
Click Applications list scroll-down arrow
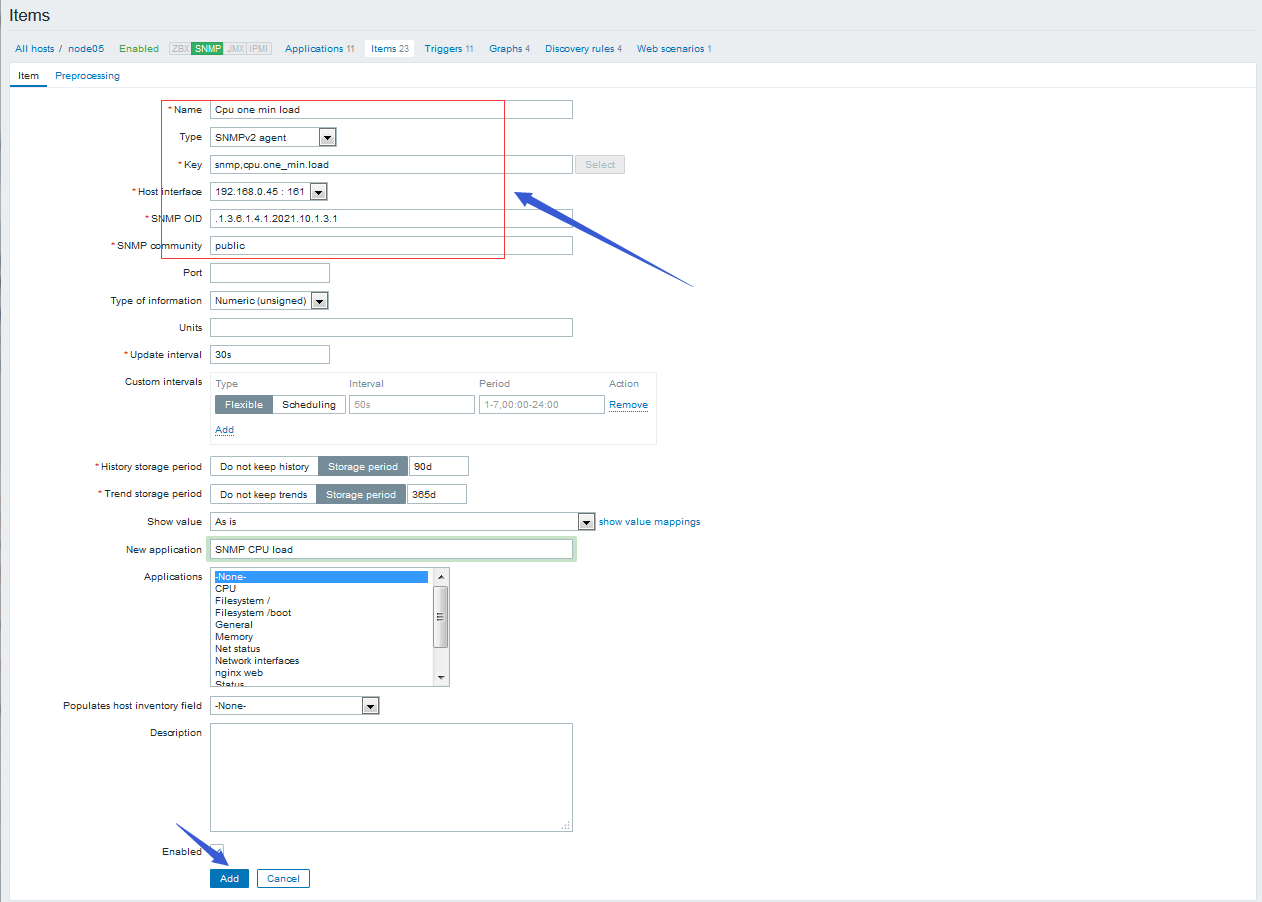(441, 678)
